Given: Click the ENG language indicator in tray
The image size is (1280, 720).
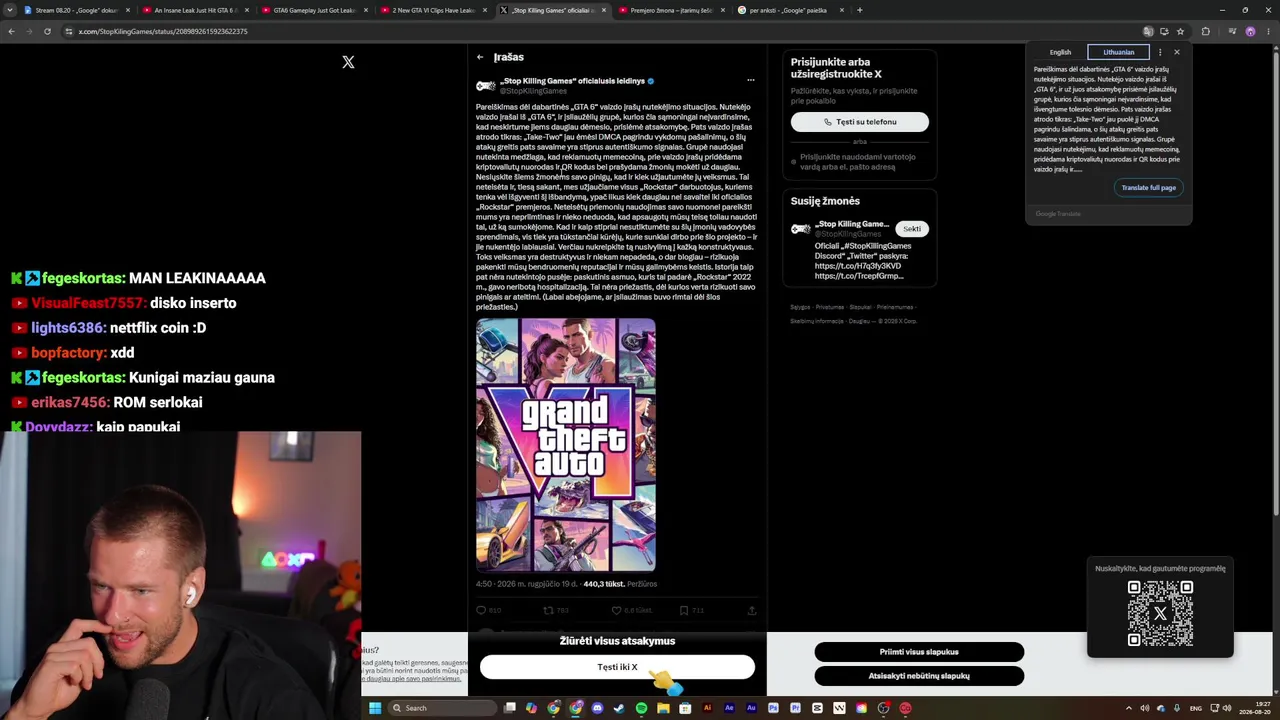Looking at the screenshot, I should coord(1195,708).
